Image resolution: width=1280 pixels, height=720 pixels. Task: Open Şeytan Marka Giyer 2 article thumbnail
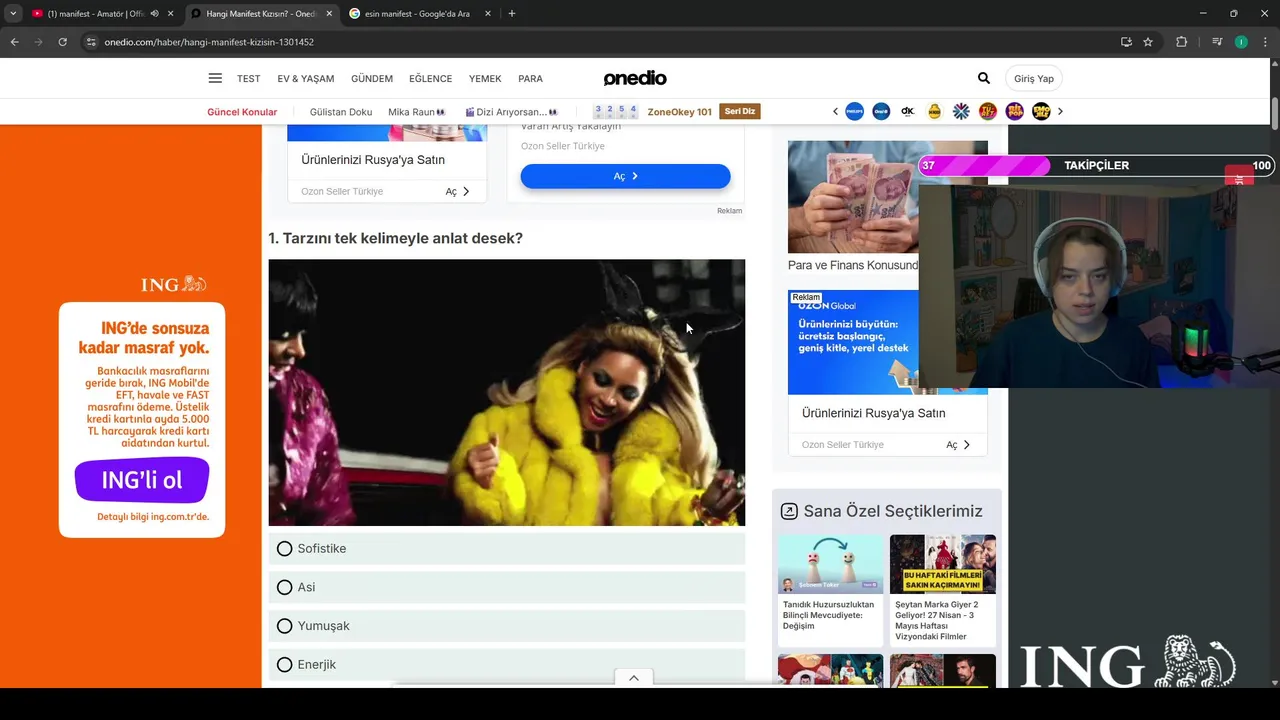click(943, 564)
